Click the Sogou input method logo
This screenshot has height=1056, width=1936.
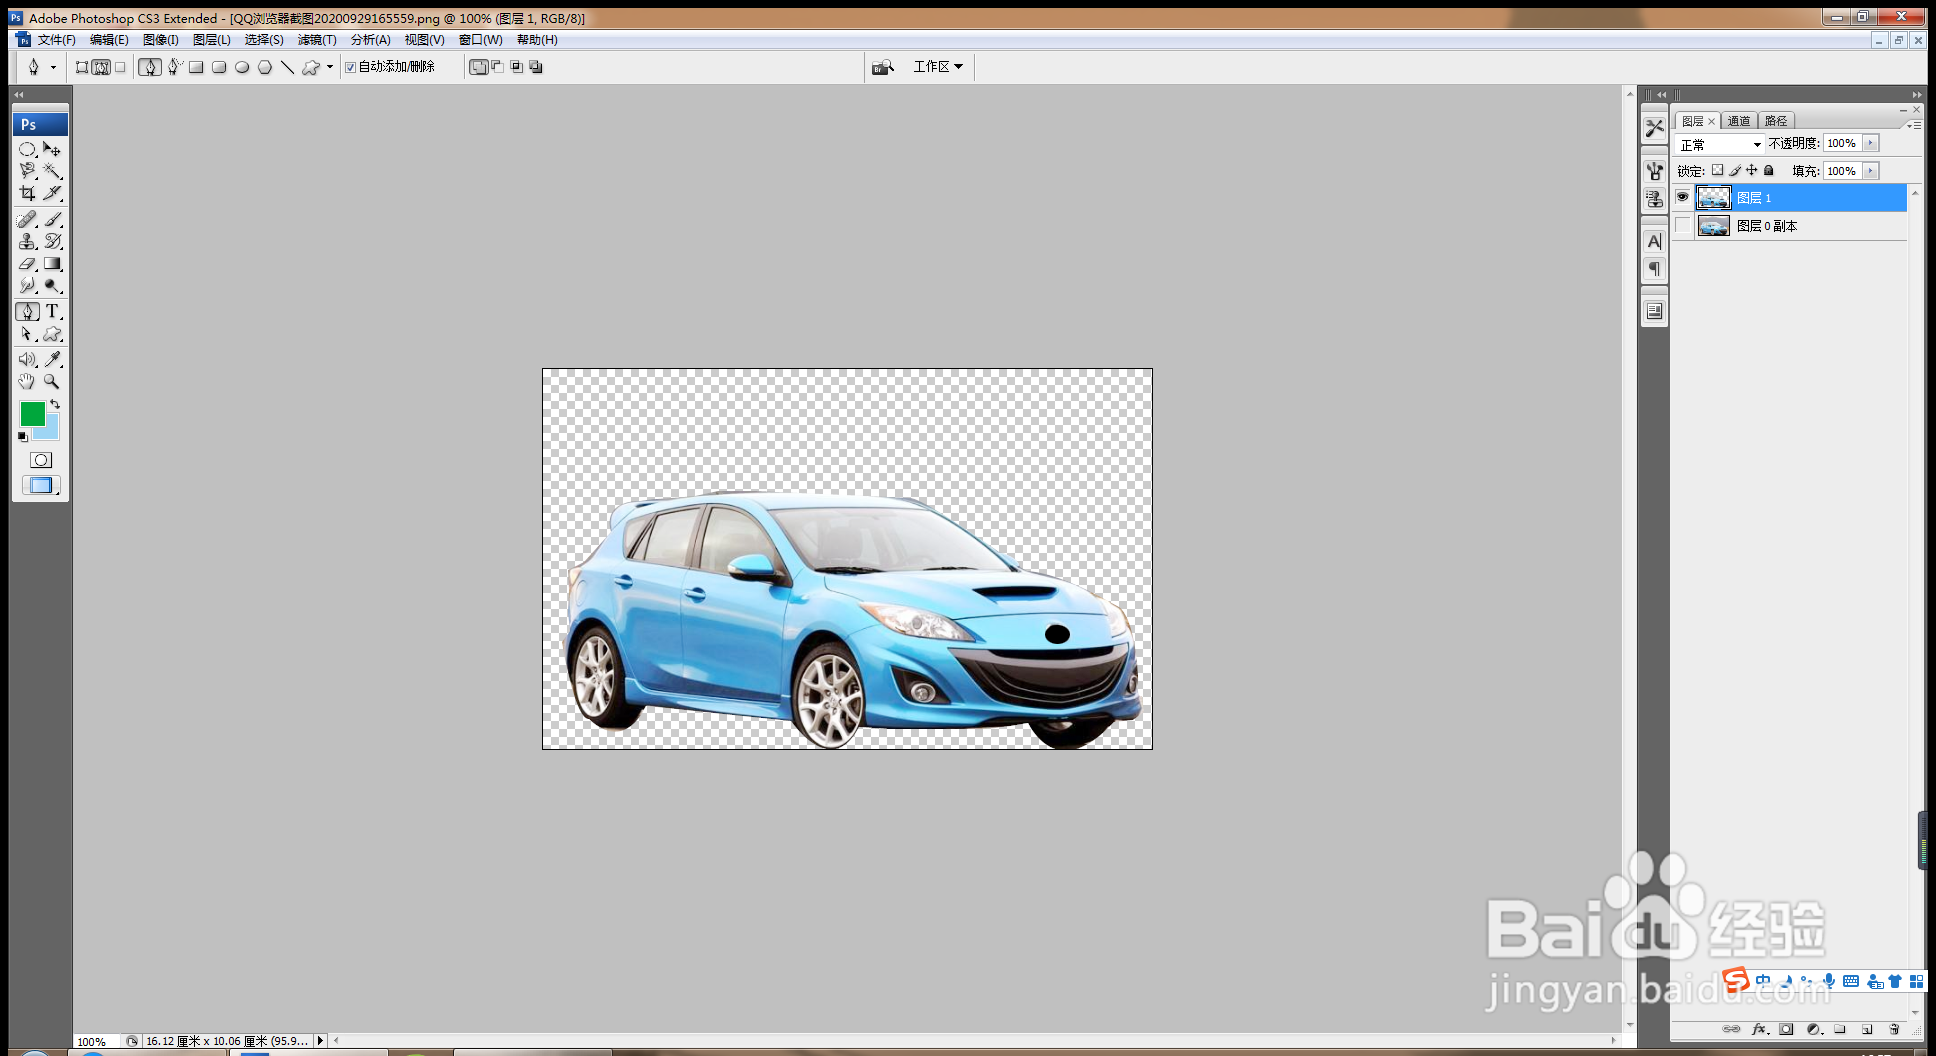1735,980
